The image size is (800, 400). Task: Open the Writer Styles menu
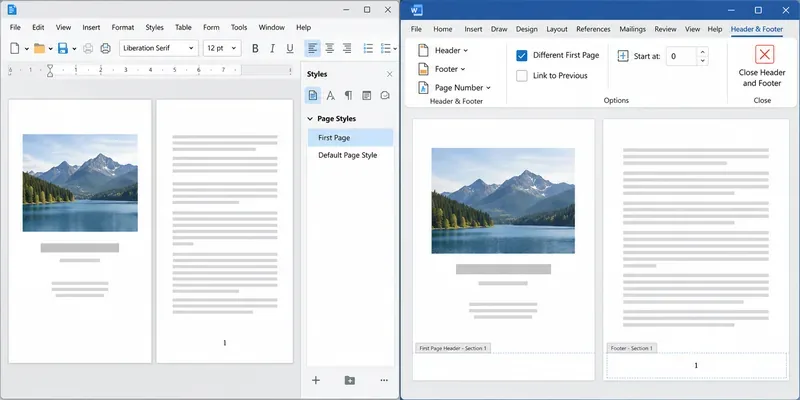pos(155,28)
